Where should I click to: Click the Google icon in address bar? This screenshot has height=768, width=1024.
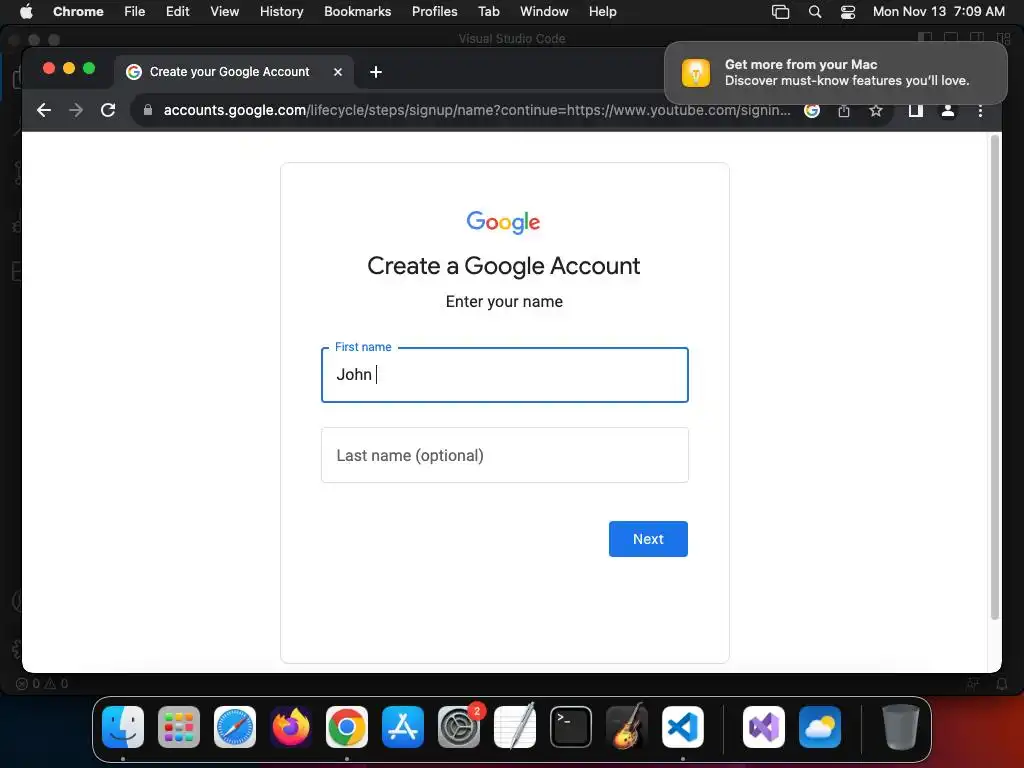click(x=811, y=110)
